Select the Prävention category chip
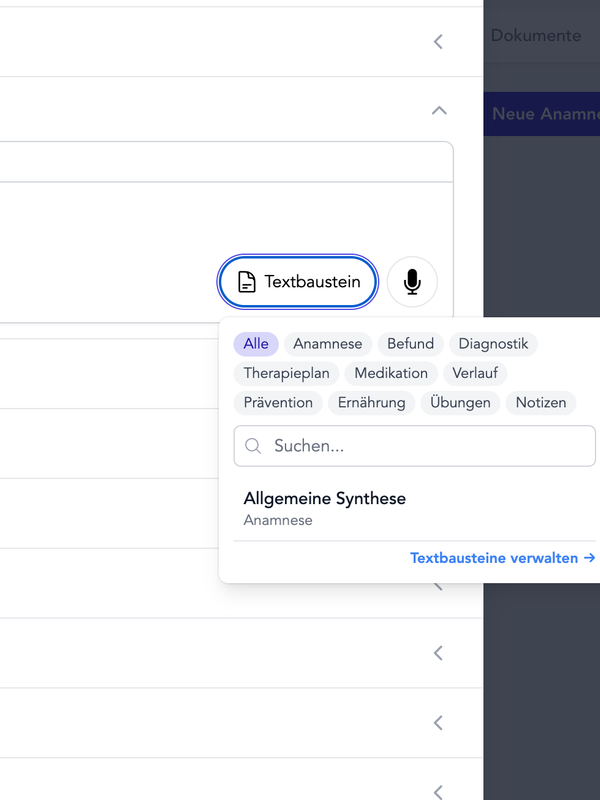Image resolution: width=600 pixels, height=800 pixels. pyautogui.click(x=278, y=403)
